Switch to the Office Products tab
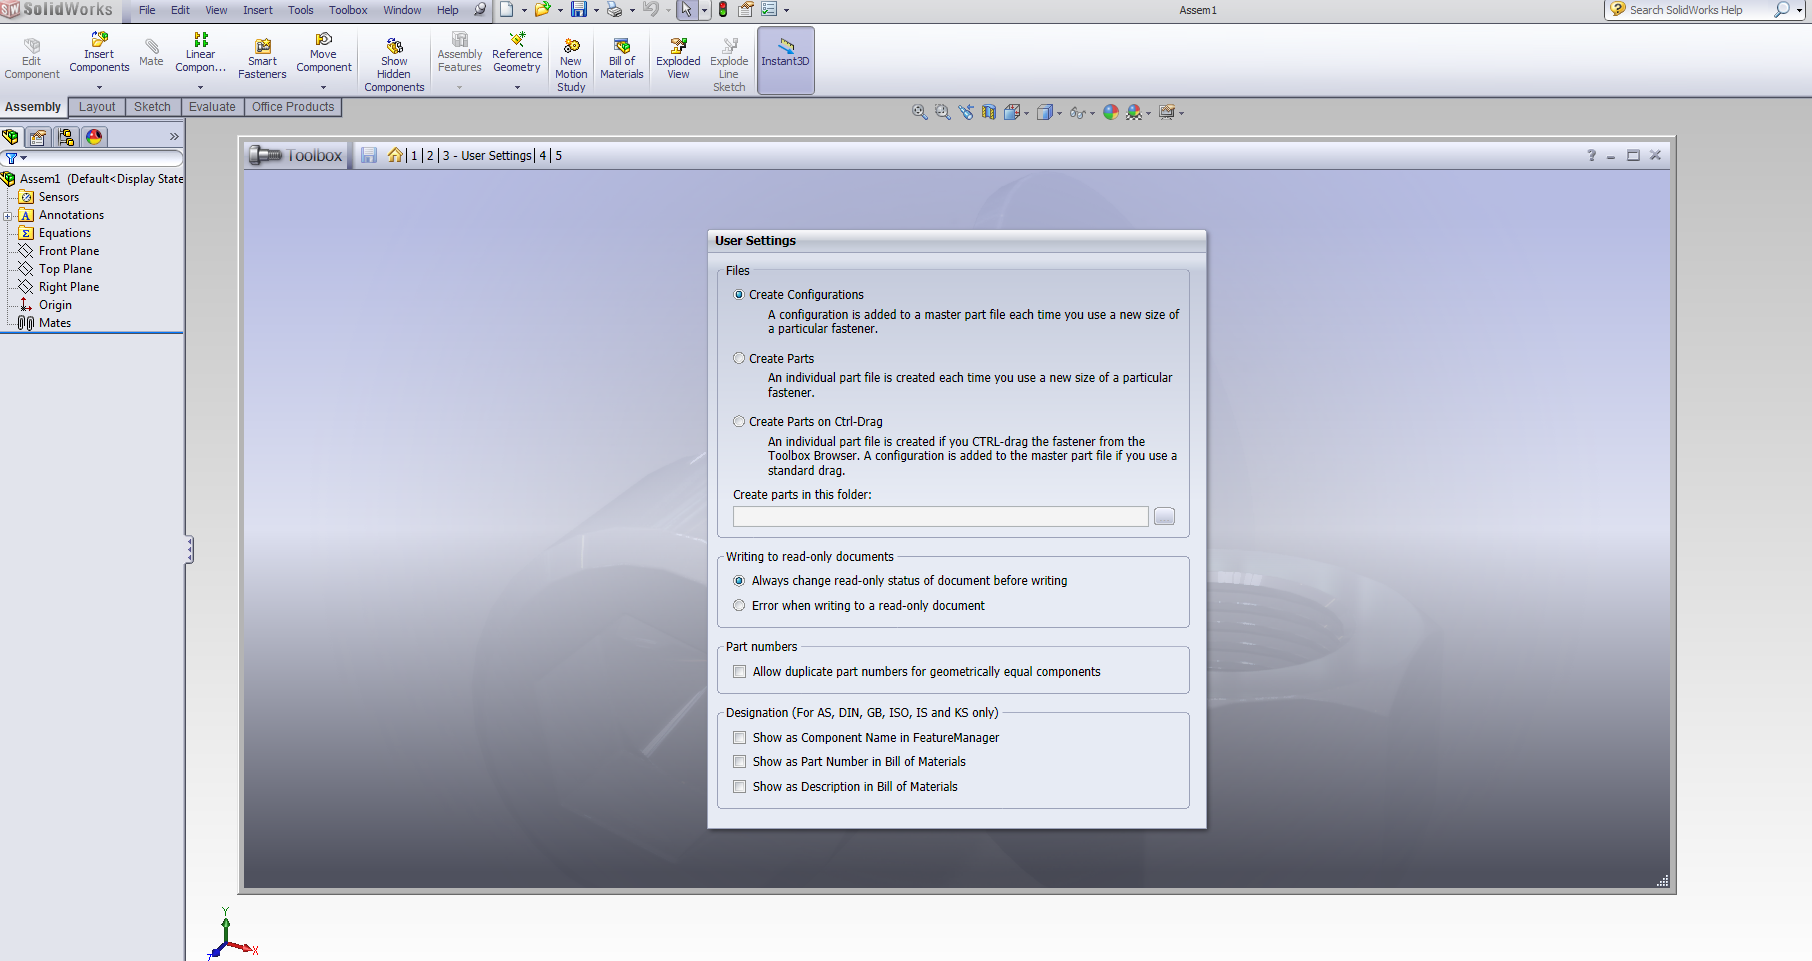The height and width of the screenshot is (961, 1812). 293,107
